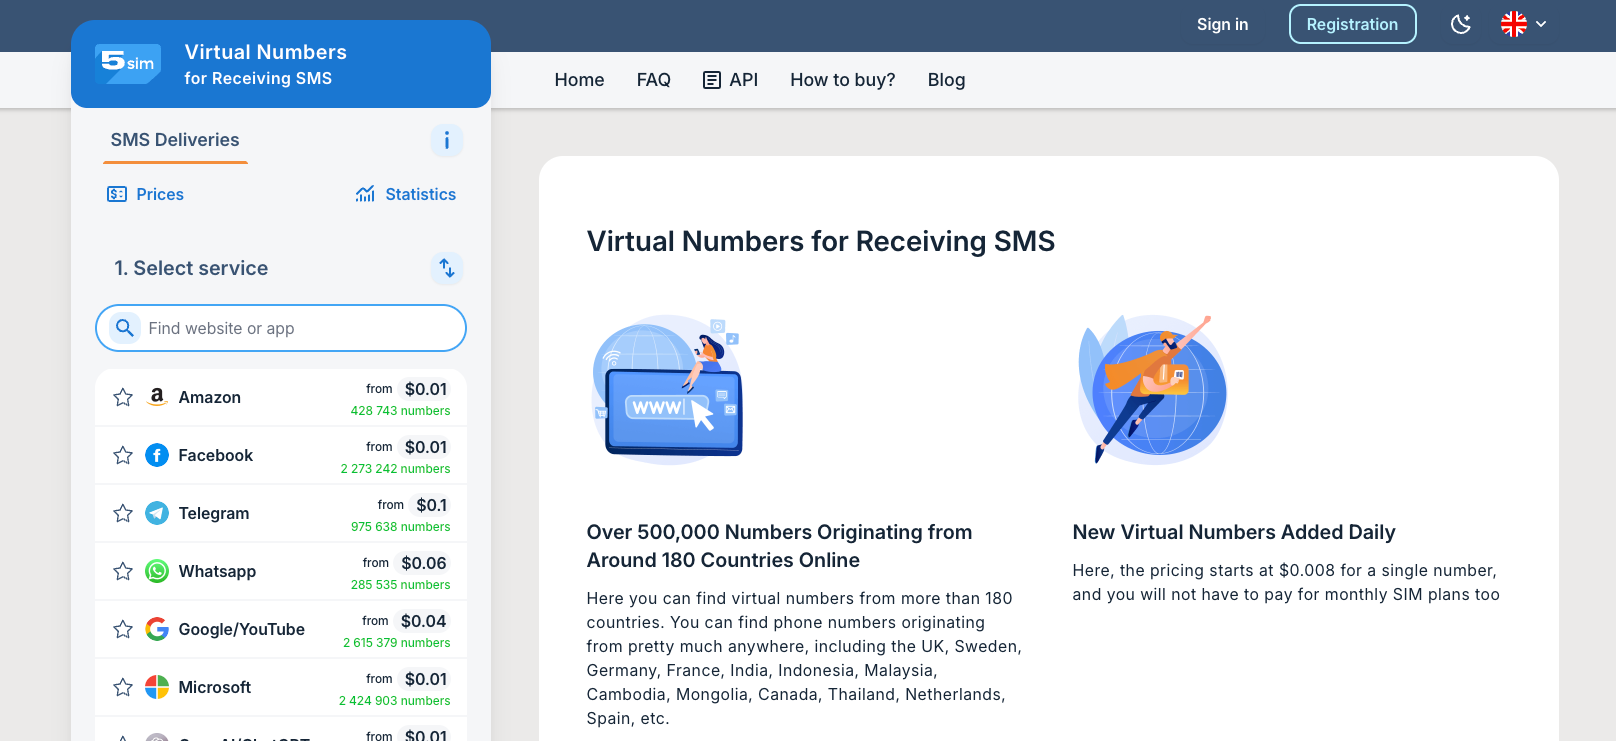The width and height of the screenshot is (1616, 741).
Task: Favorite Amazon with the star icon
Action: tap(123, 397)
